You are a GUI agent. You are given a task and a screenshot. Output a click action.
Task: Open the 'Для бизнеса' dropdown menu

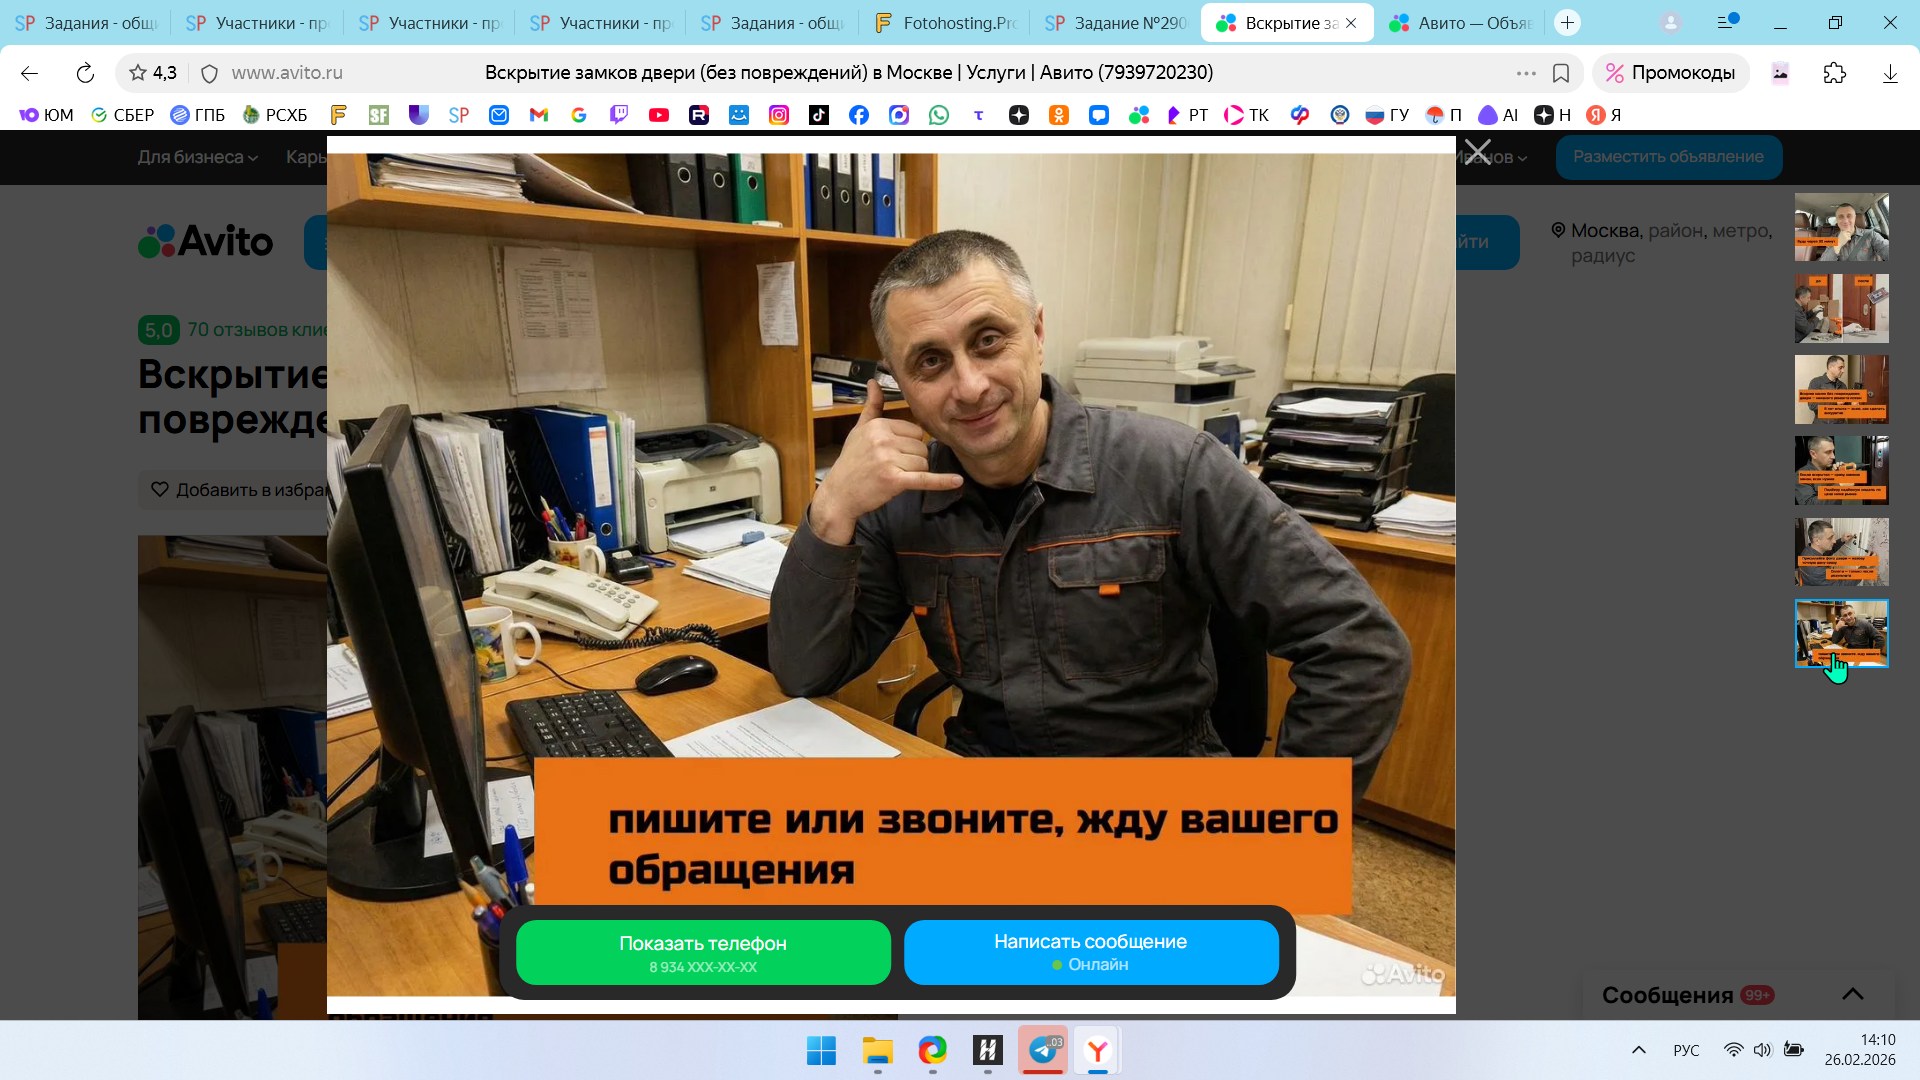point(197,157)
